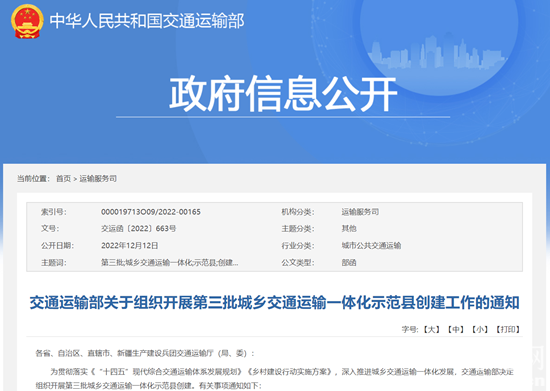The image size is (550, 391).
Task: Click 城市公共交通运输 industry category value
Action: click(x=371, y=245)
